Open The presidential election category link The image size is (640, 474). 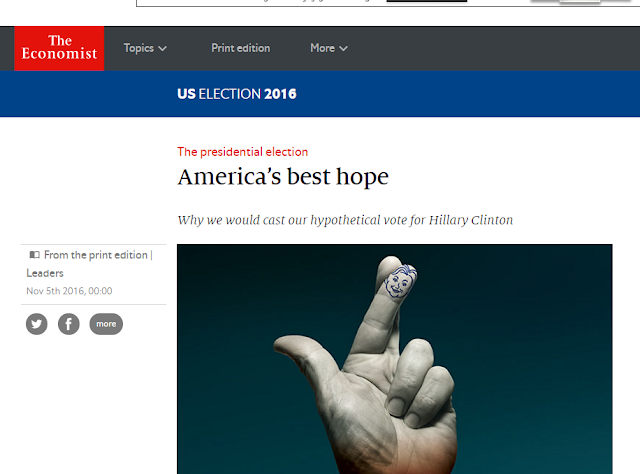(x=242, y=152)
